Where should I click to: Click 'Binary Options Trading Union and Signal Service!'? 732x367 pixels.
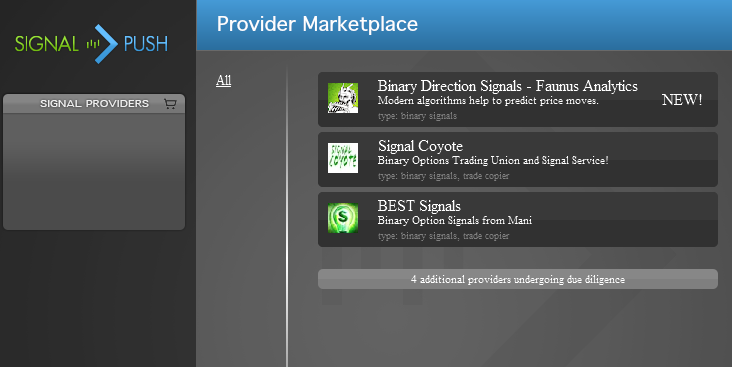(x=493, y=161)
